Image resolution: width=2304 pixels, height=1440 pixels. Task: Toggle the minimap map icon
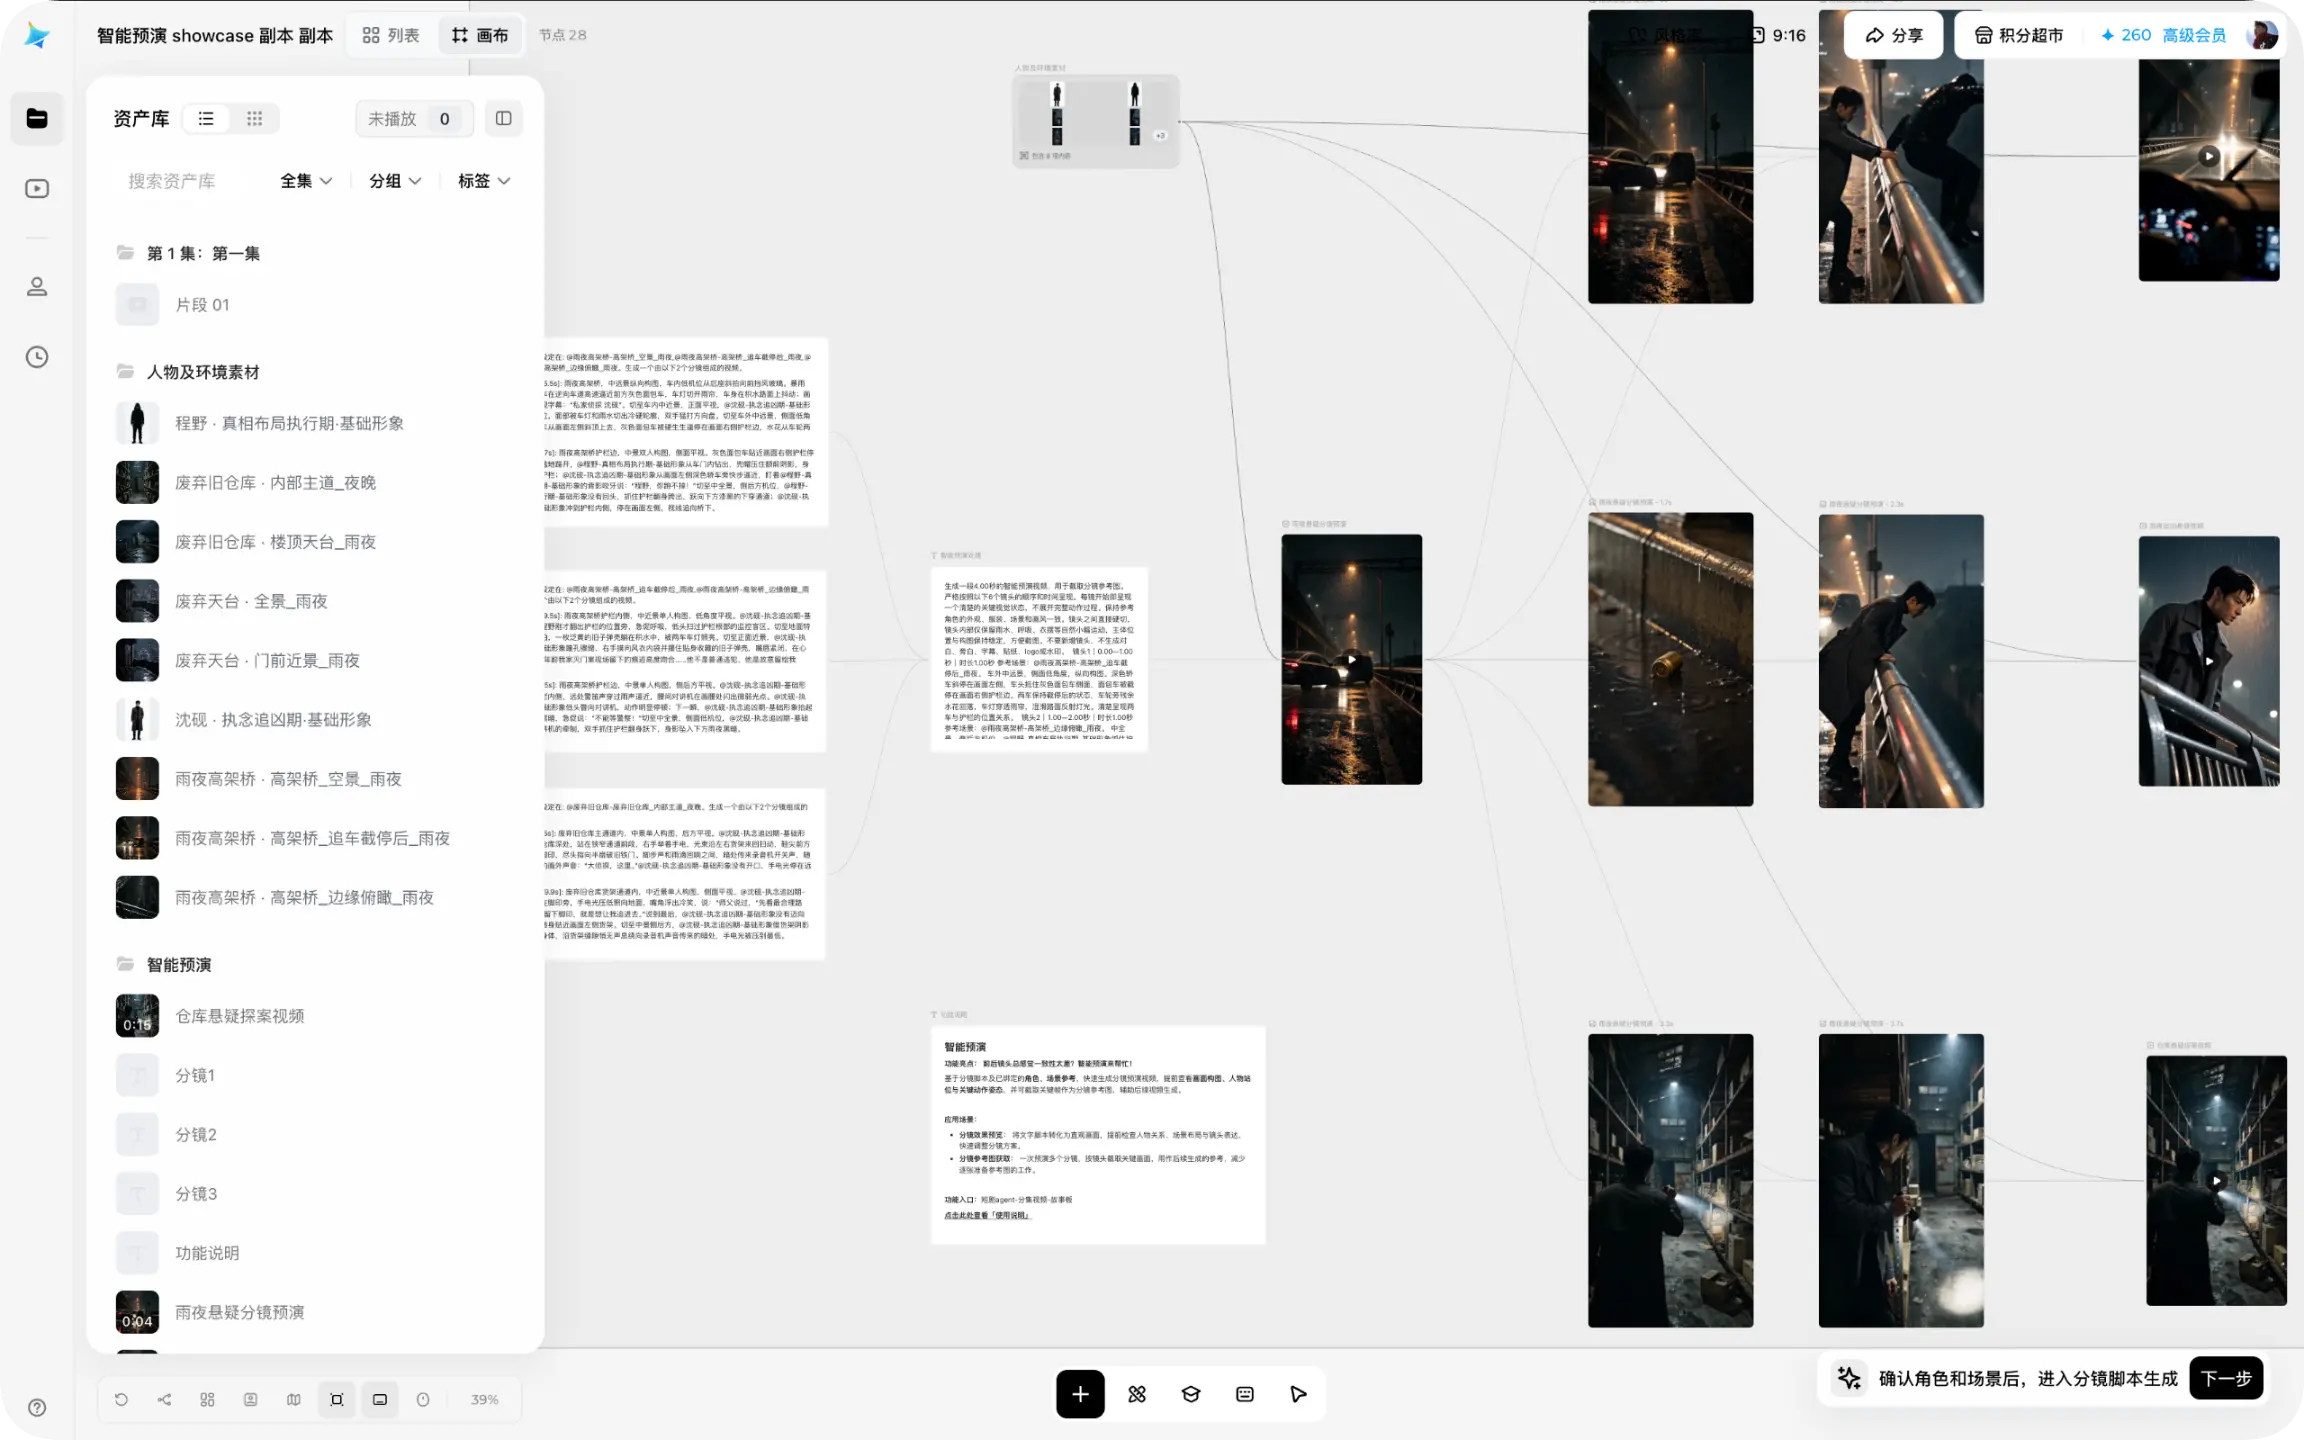[x=293, y=1399]
